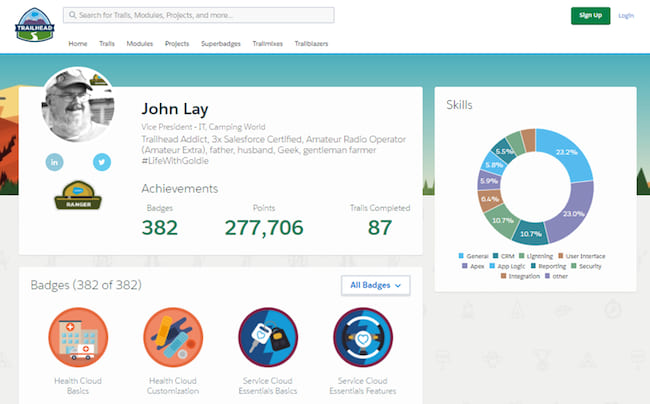Click the search magnifier icon
The width and height of the screenshot is (650, 404).
(x=70, y=16)
